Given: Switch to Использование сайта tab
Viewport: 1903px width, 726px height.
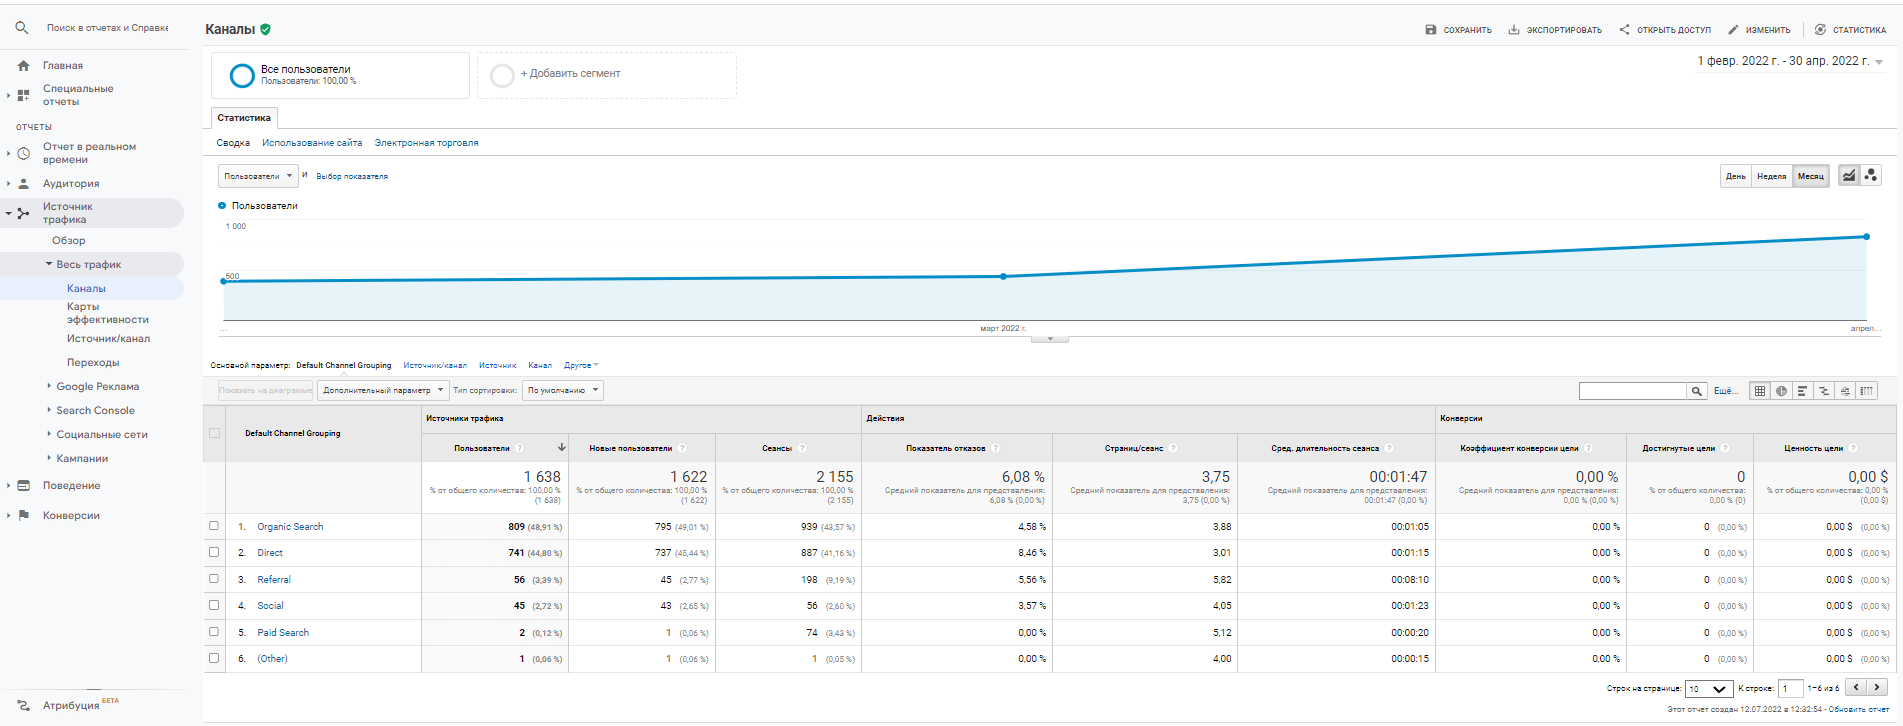Looking at the screenshot, I should coord(312,143).
